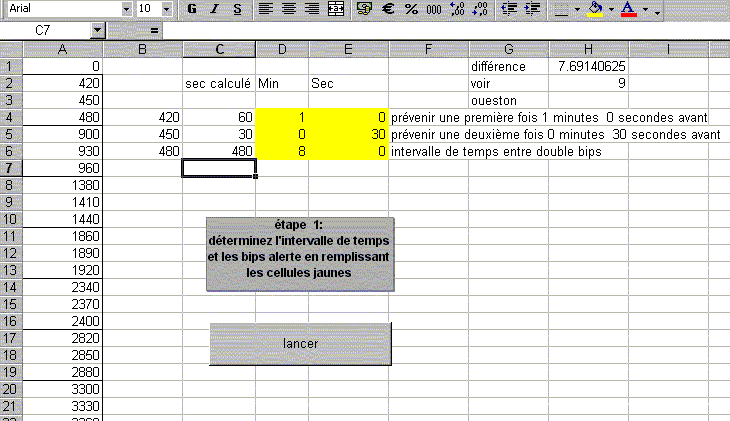The width and height of the screenshot is (730, 421).
Task: Click the 'étape 1' instructions button
Action: point(300,254)
